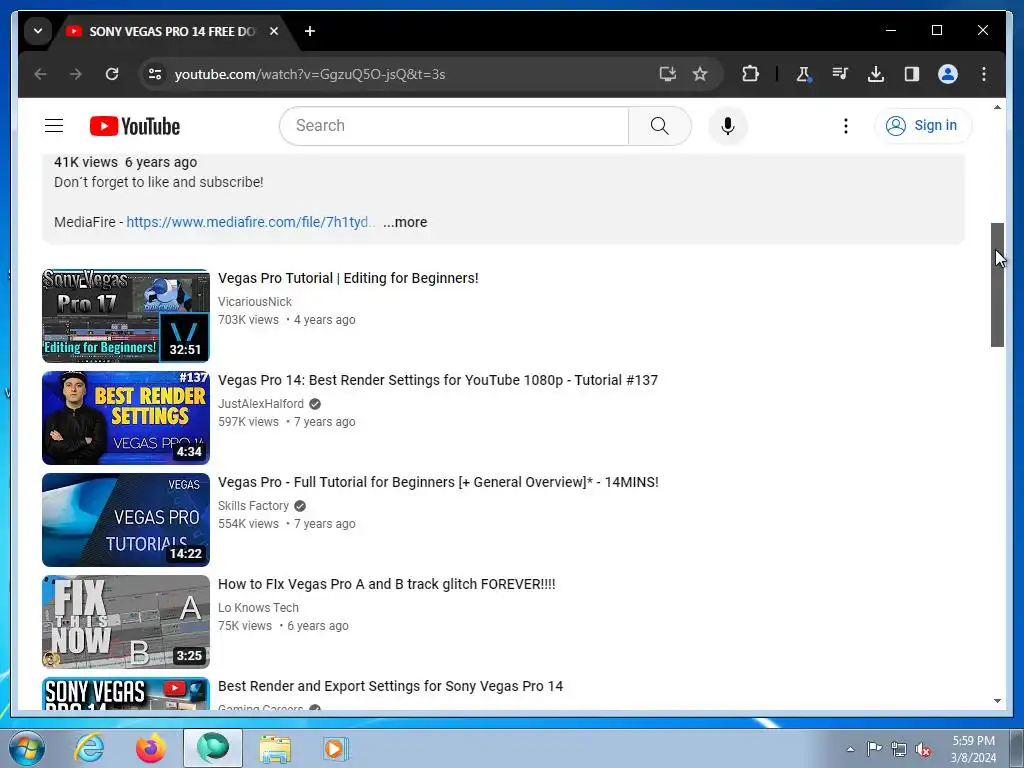
Task: Open the tab search dropdown arrow
Action: click(38, 31)
